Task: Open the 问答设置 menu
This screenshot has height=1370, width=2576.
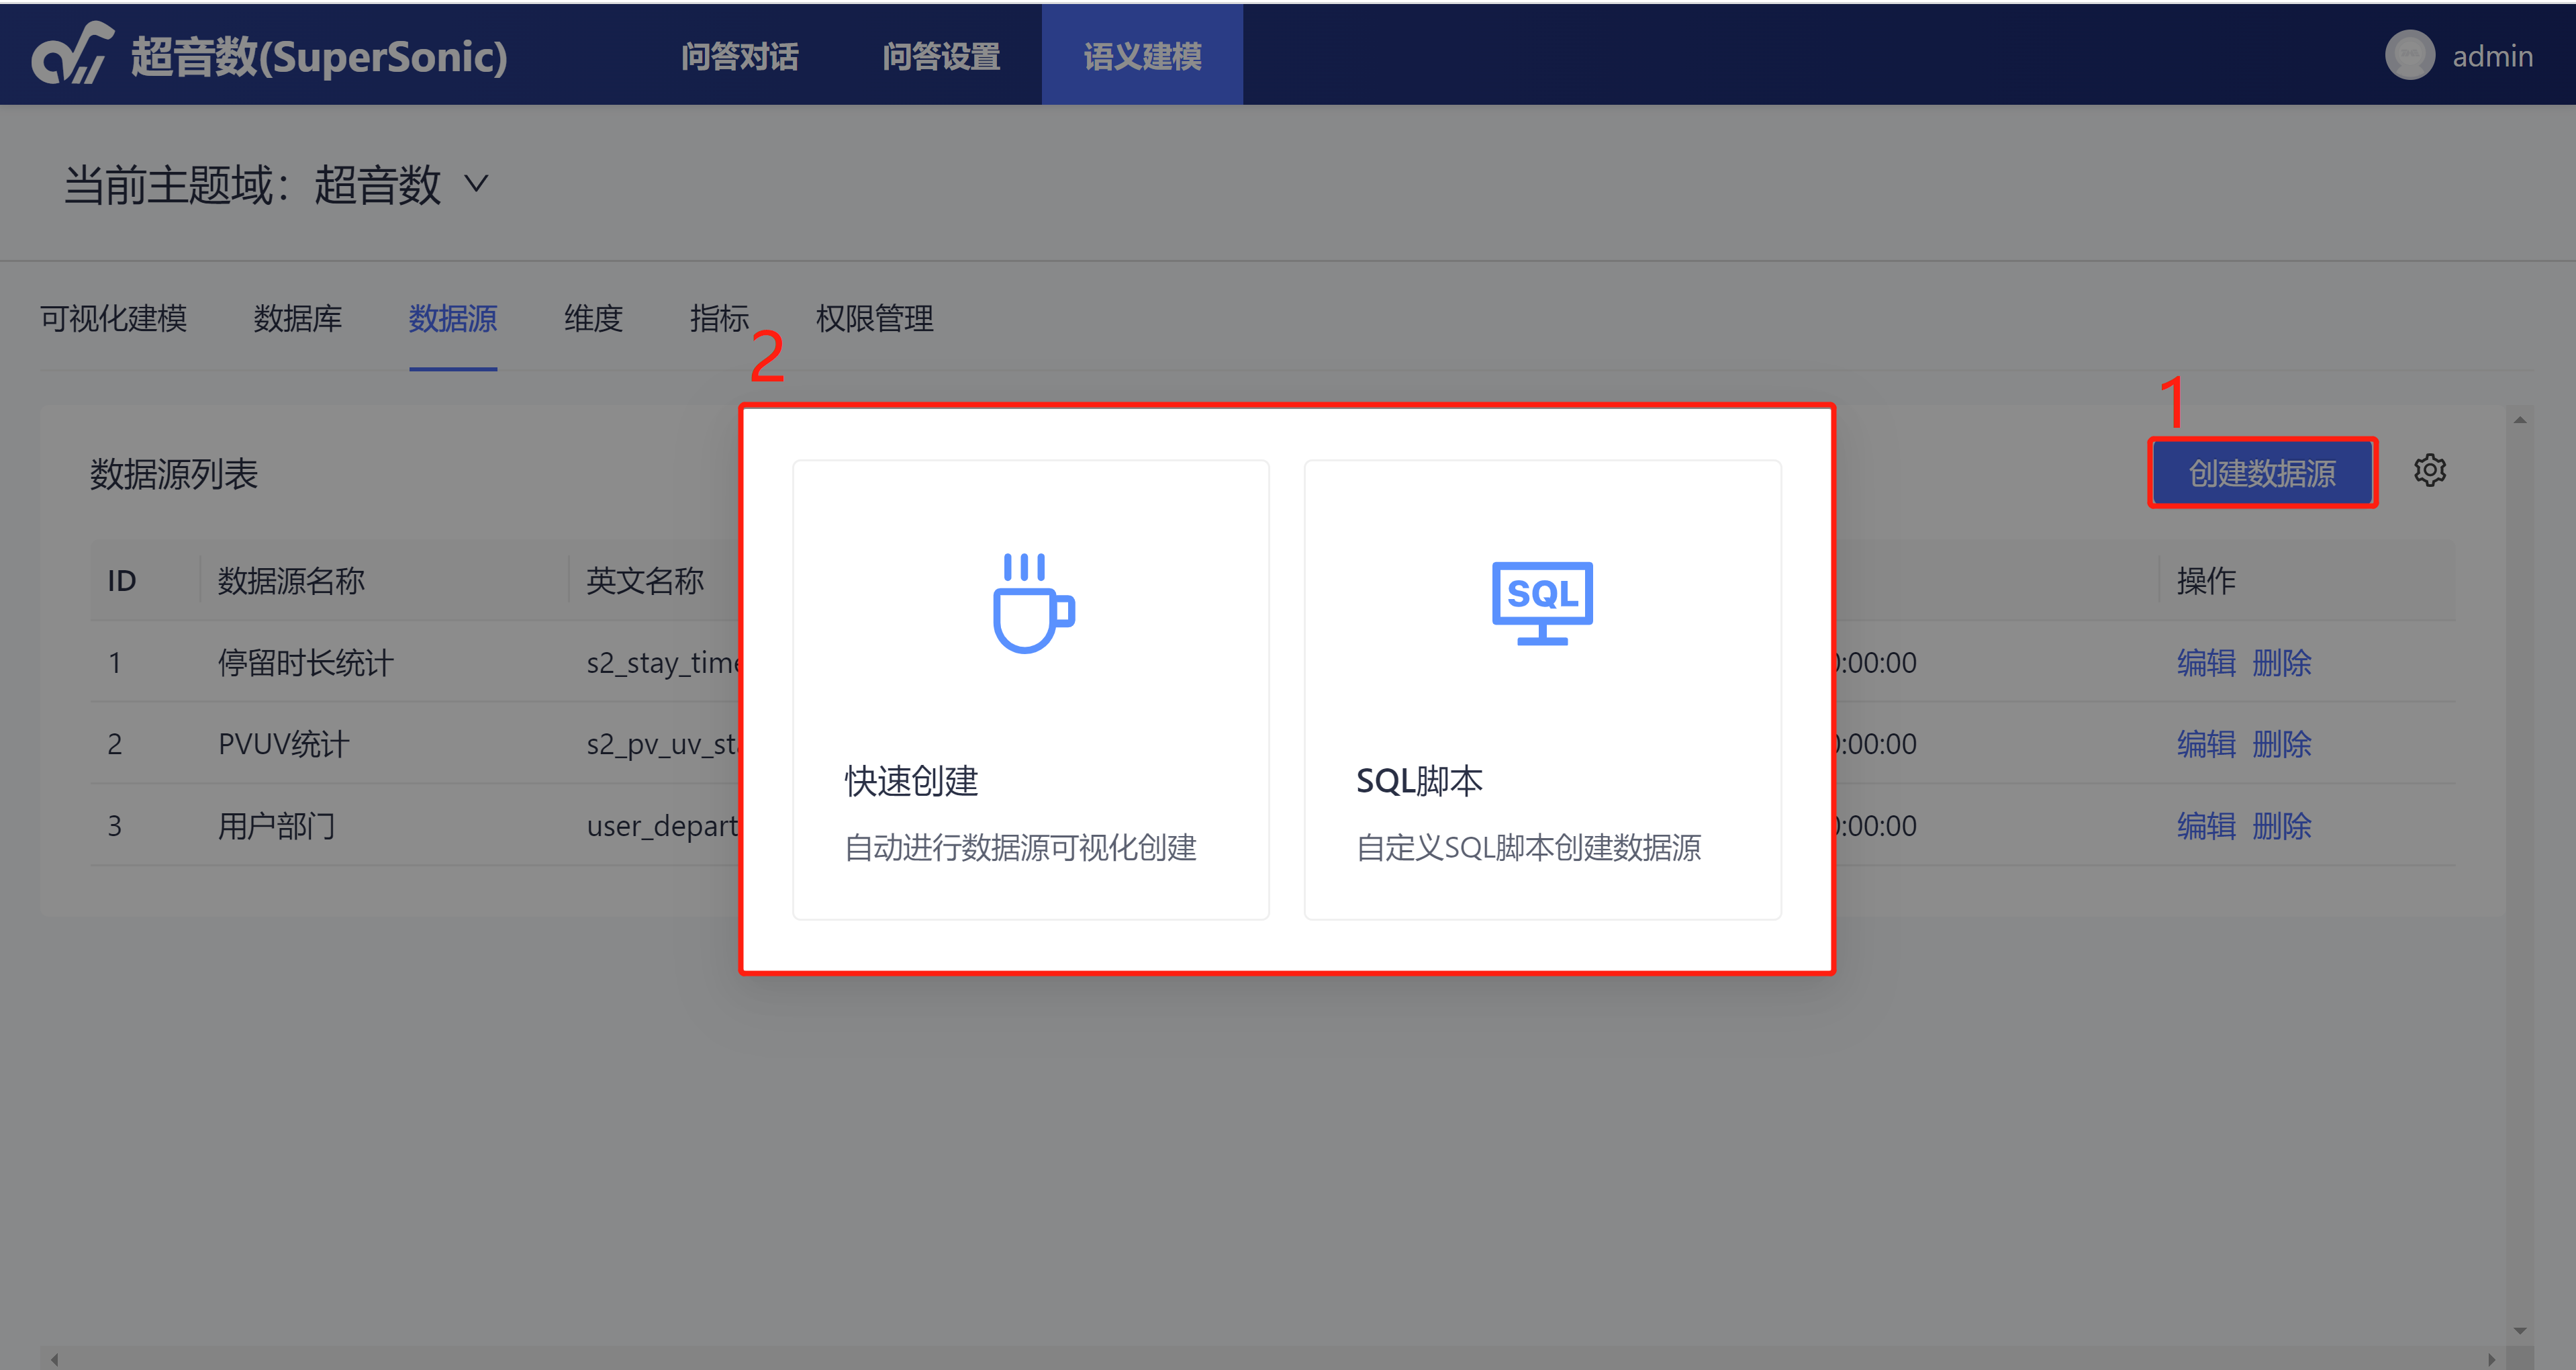Action: (940, 56)
